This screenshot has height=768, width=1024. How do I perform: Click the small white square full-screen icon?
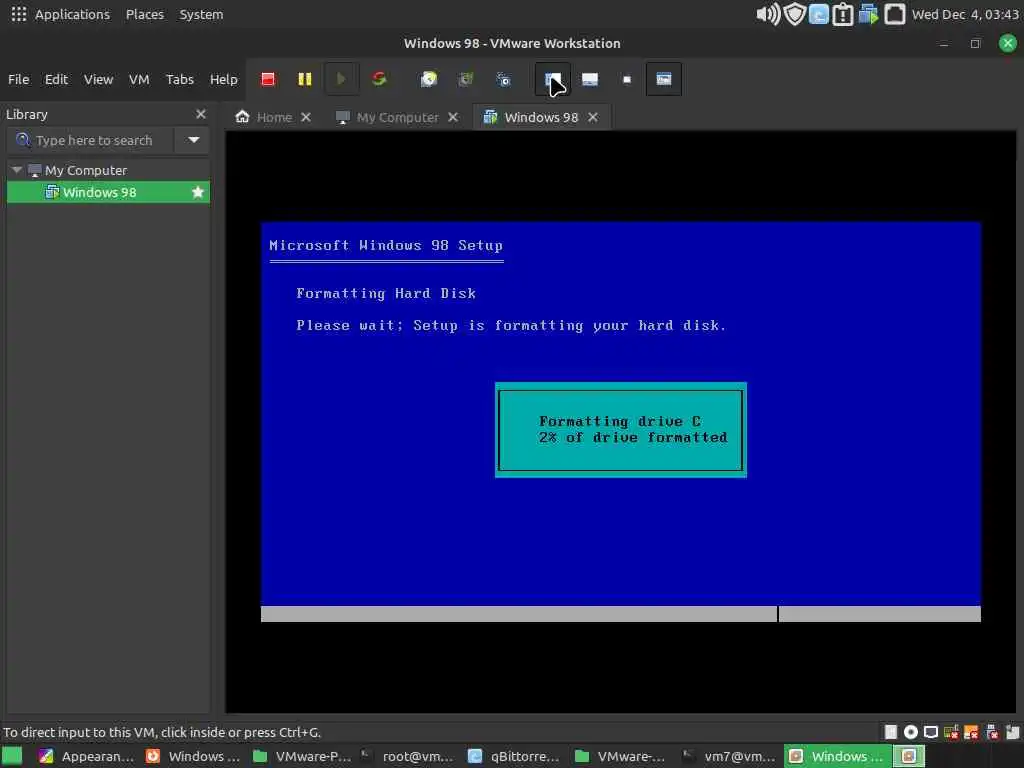coord(627,79)
